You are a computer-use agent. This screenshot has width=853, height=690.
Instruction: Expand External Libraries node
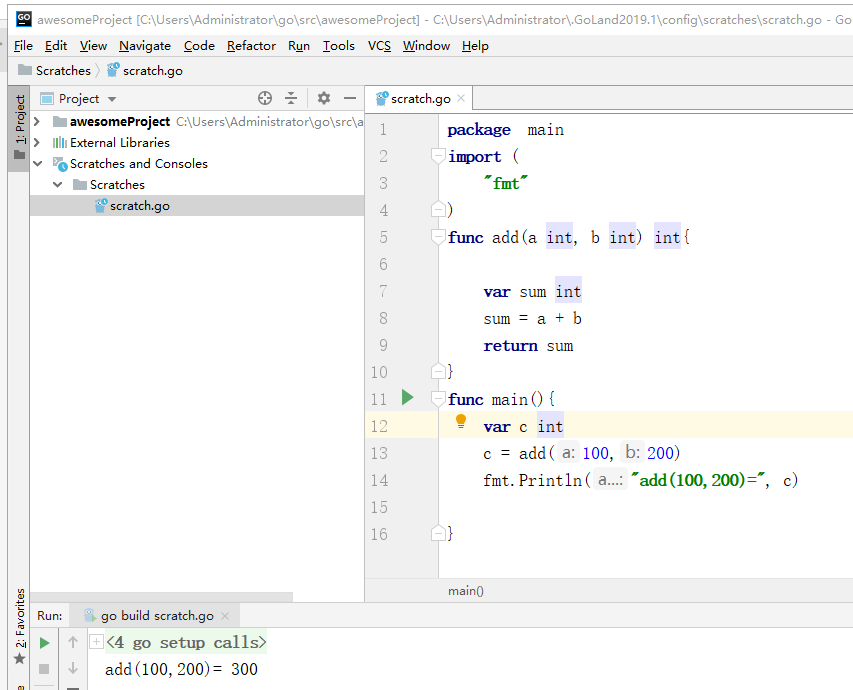point(37,143)
